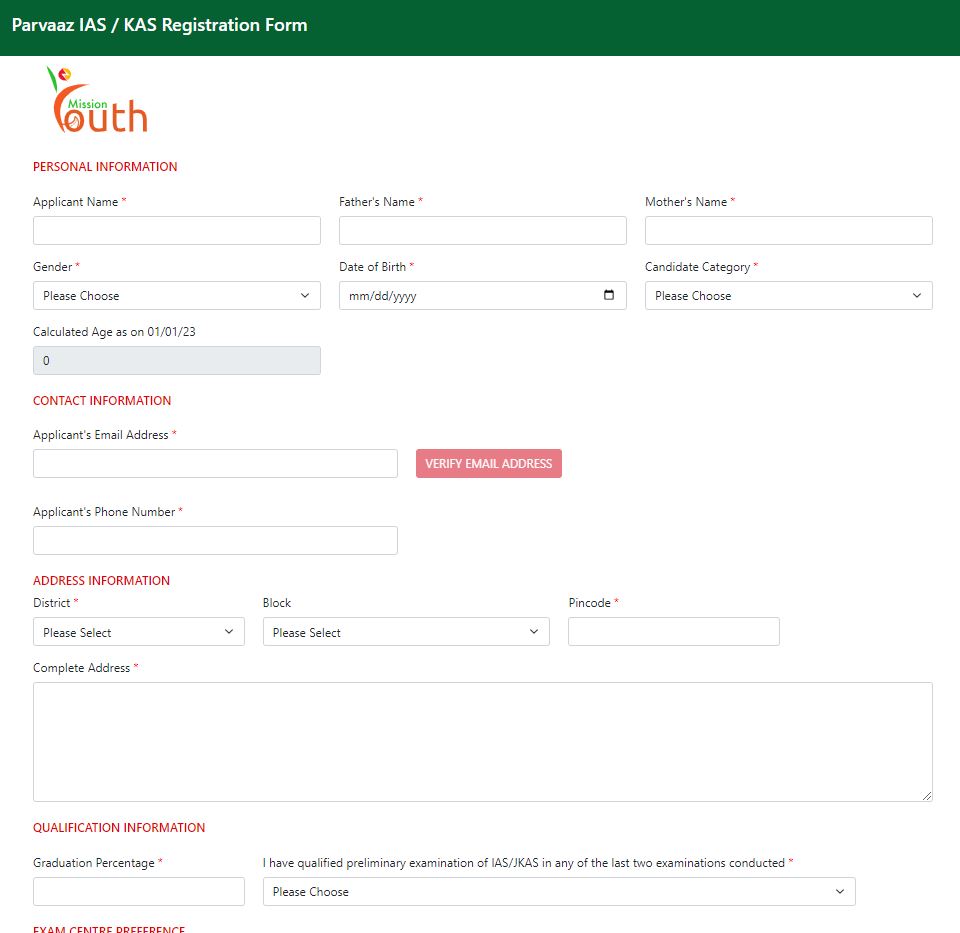Click the Parvaaz IAS / KAS Registration Form title
This screenshot has width=960, height=933.
[160, 25]
